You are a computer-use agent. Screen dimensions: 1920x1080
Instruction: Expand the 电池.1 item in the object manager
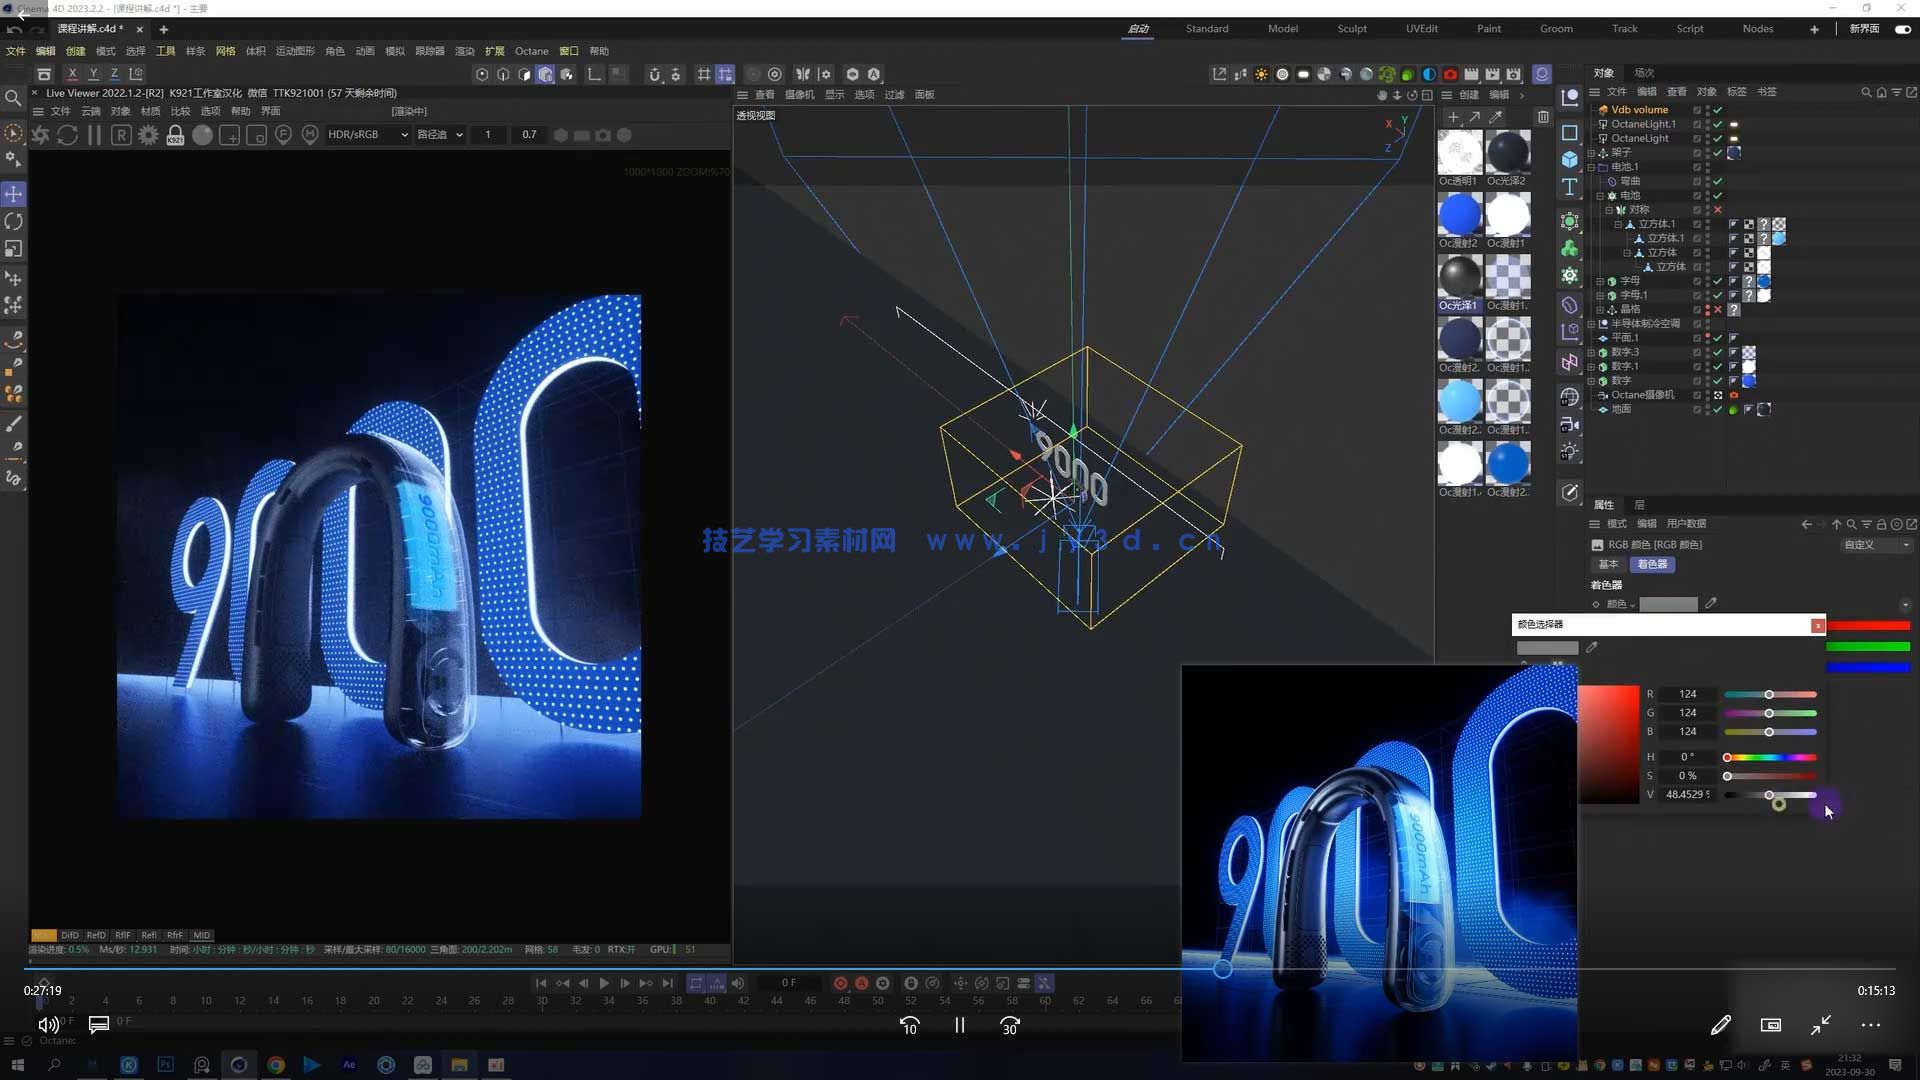[x=1593, y=166]
